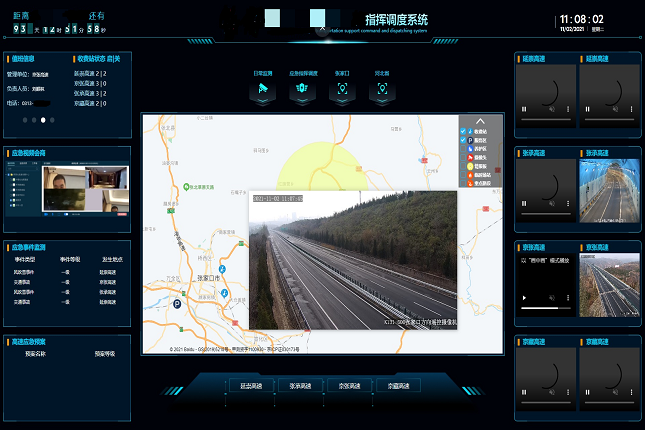Play the black 京张高速 video player

[524, 298]
